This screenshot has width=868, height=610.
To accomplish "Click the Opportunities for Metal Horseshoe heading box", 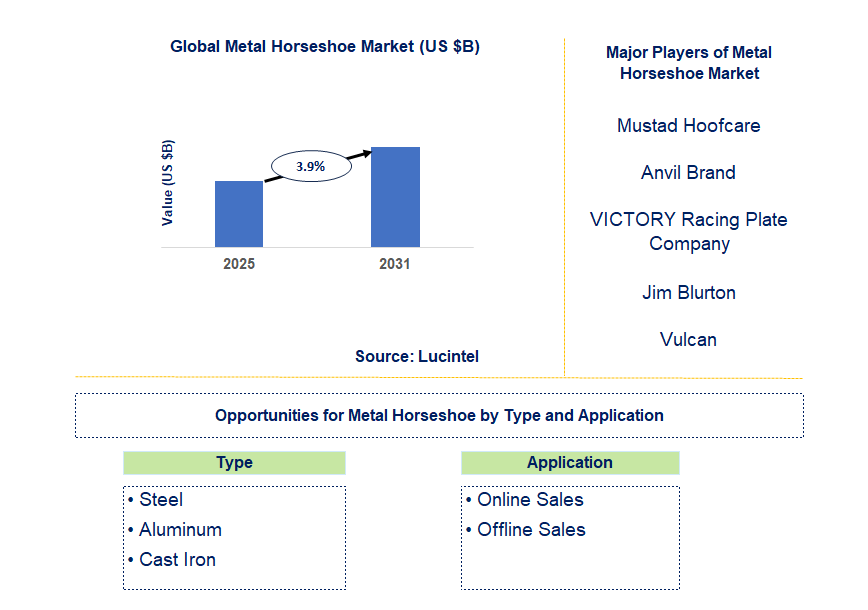I will [439, 415].
